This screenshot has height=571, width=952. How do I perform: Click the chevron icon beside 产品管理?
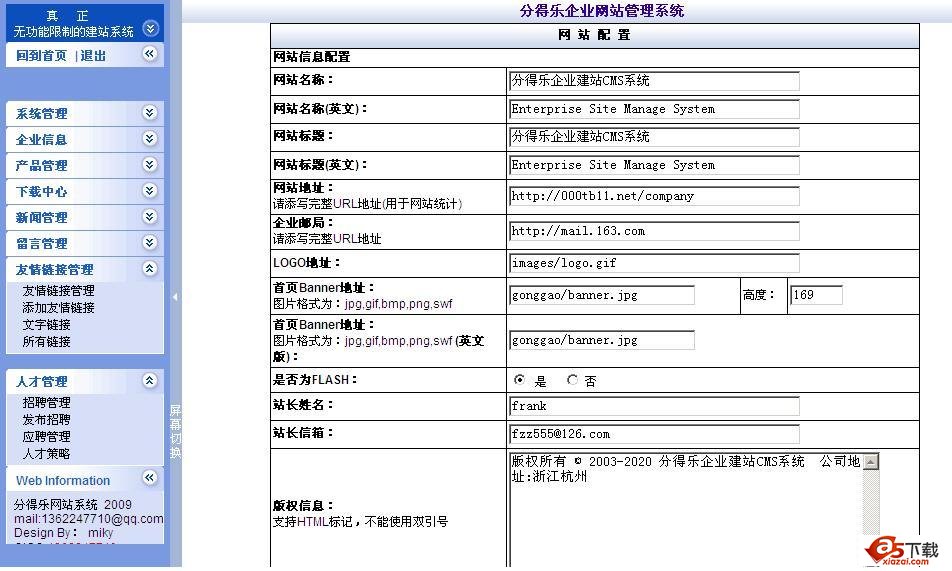[150, 165]
